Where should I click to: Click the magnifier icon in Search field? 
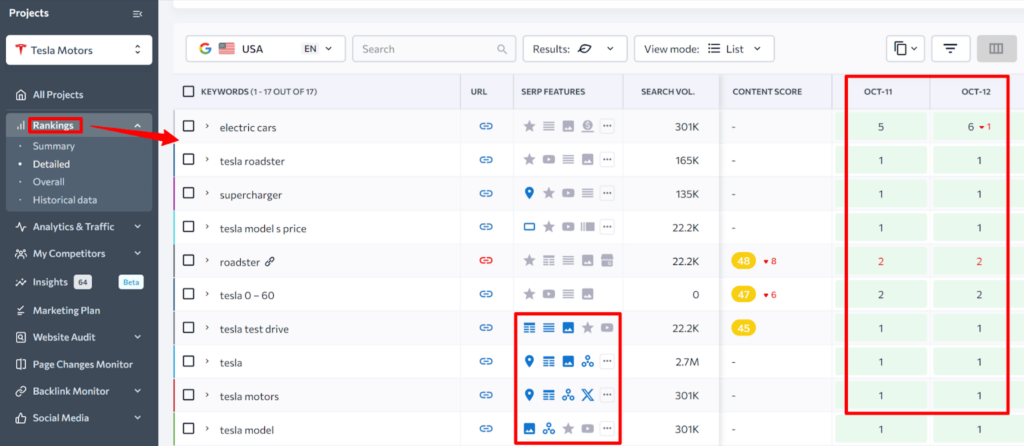[502, 49]
